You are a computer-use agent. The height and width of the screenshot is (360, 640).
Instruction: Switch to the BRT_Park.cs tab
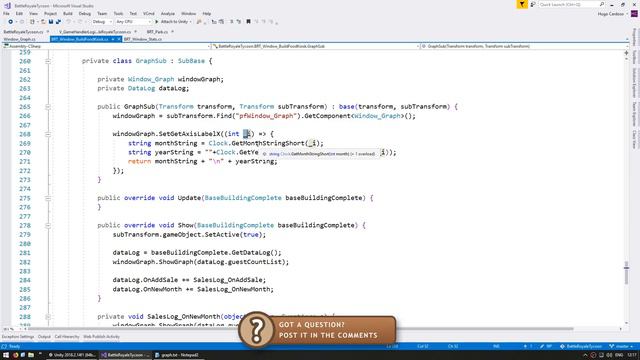point(157,32)
